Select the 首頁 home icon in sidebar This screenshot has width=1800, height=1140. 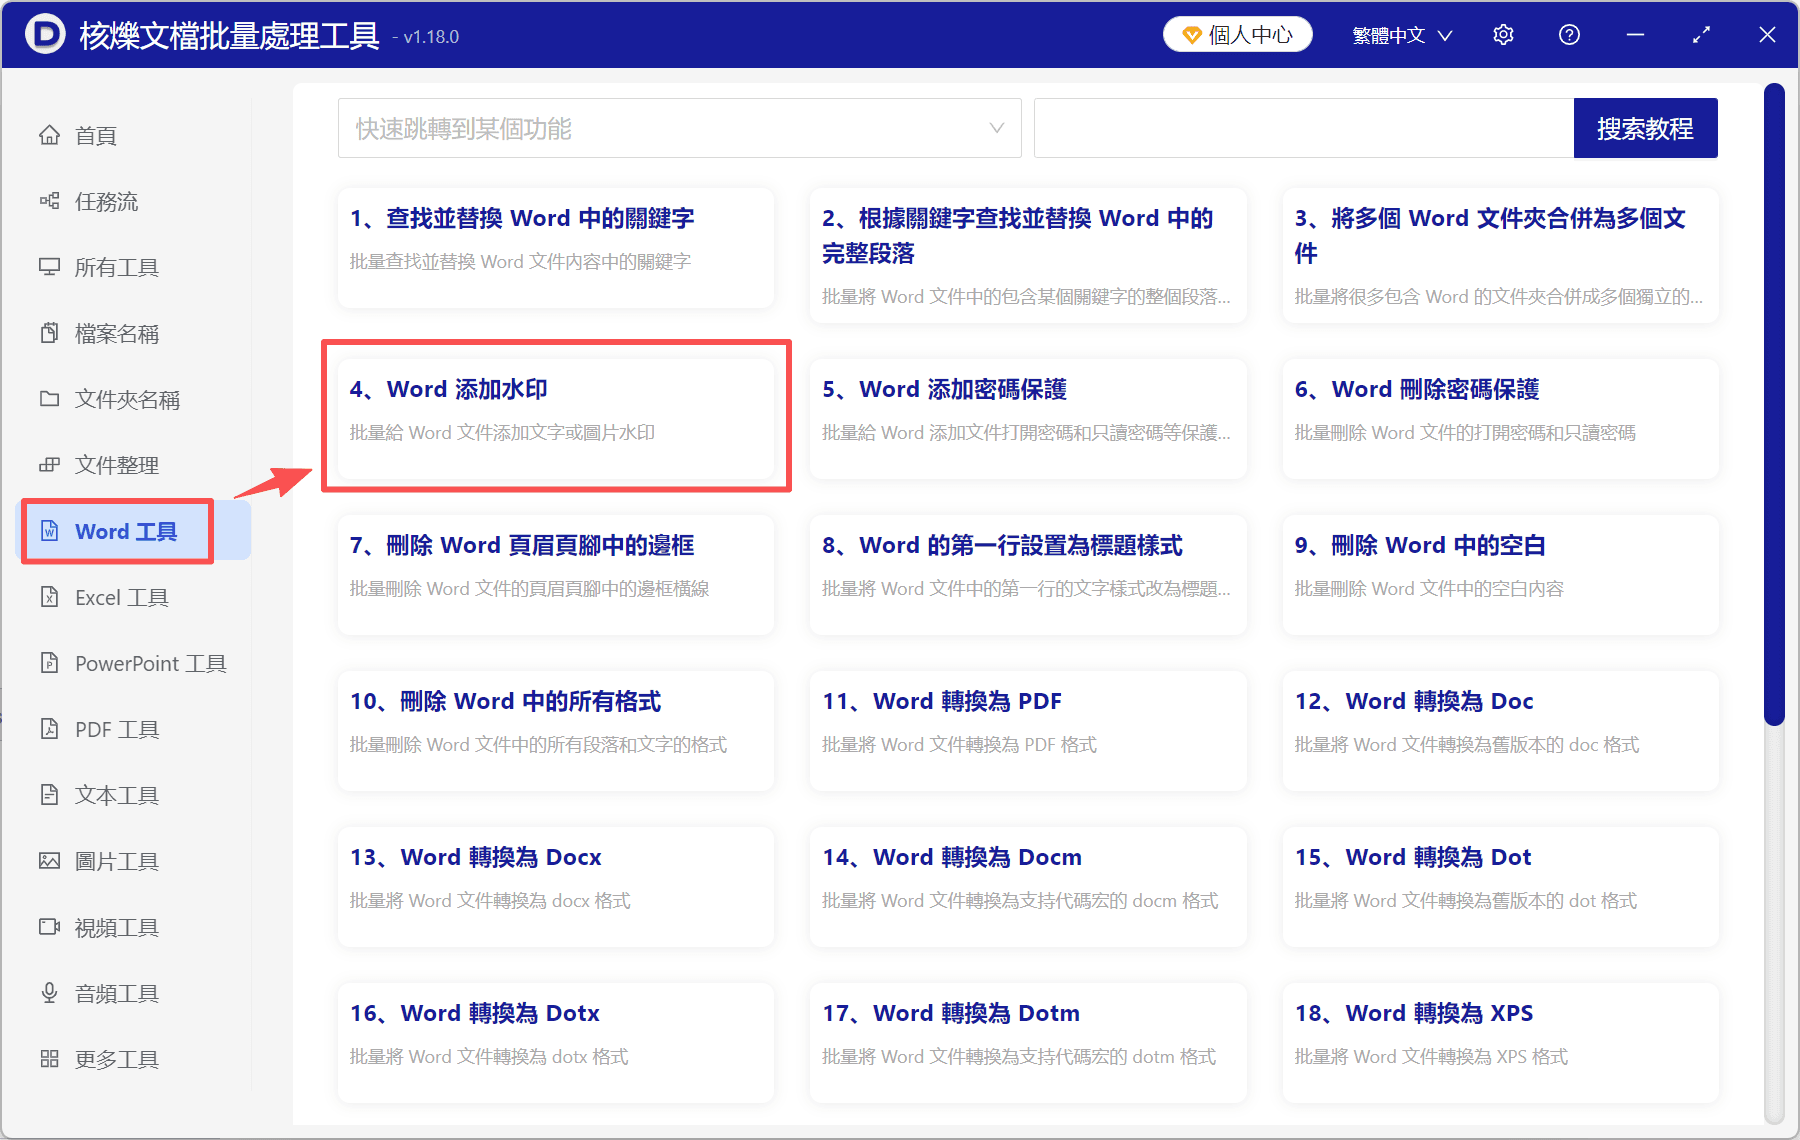click(x=50, y=135)
